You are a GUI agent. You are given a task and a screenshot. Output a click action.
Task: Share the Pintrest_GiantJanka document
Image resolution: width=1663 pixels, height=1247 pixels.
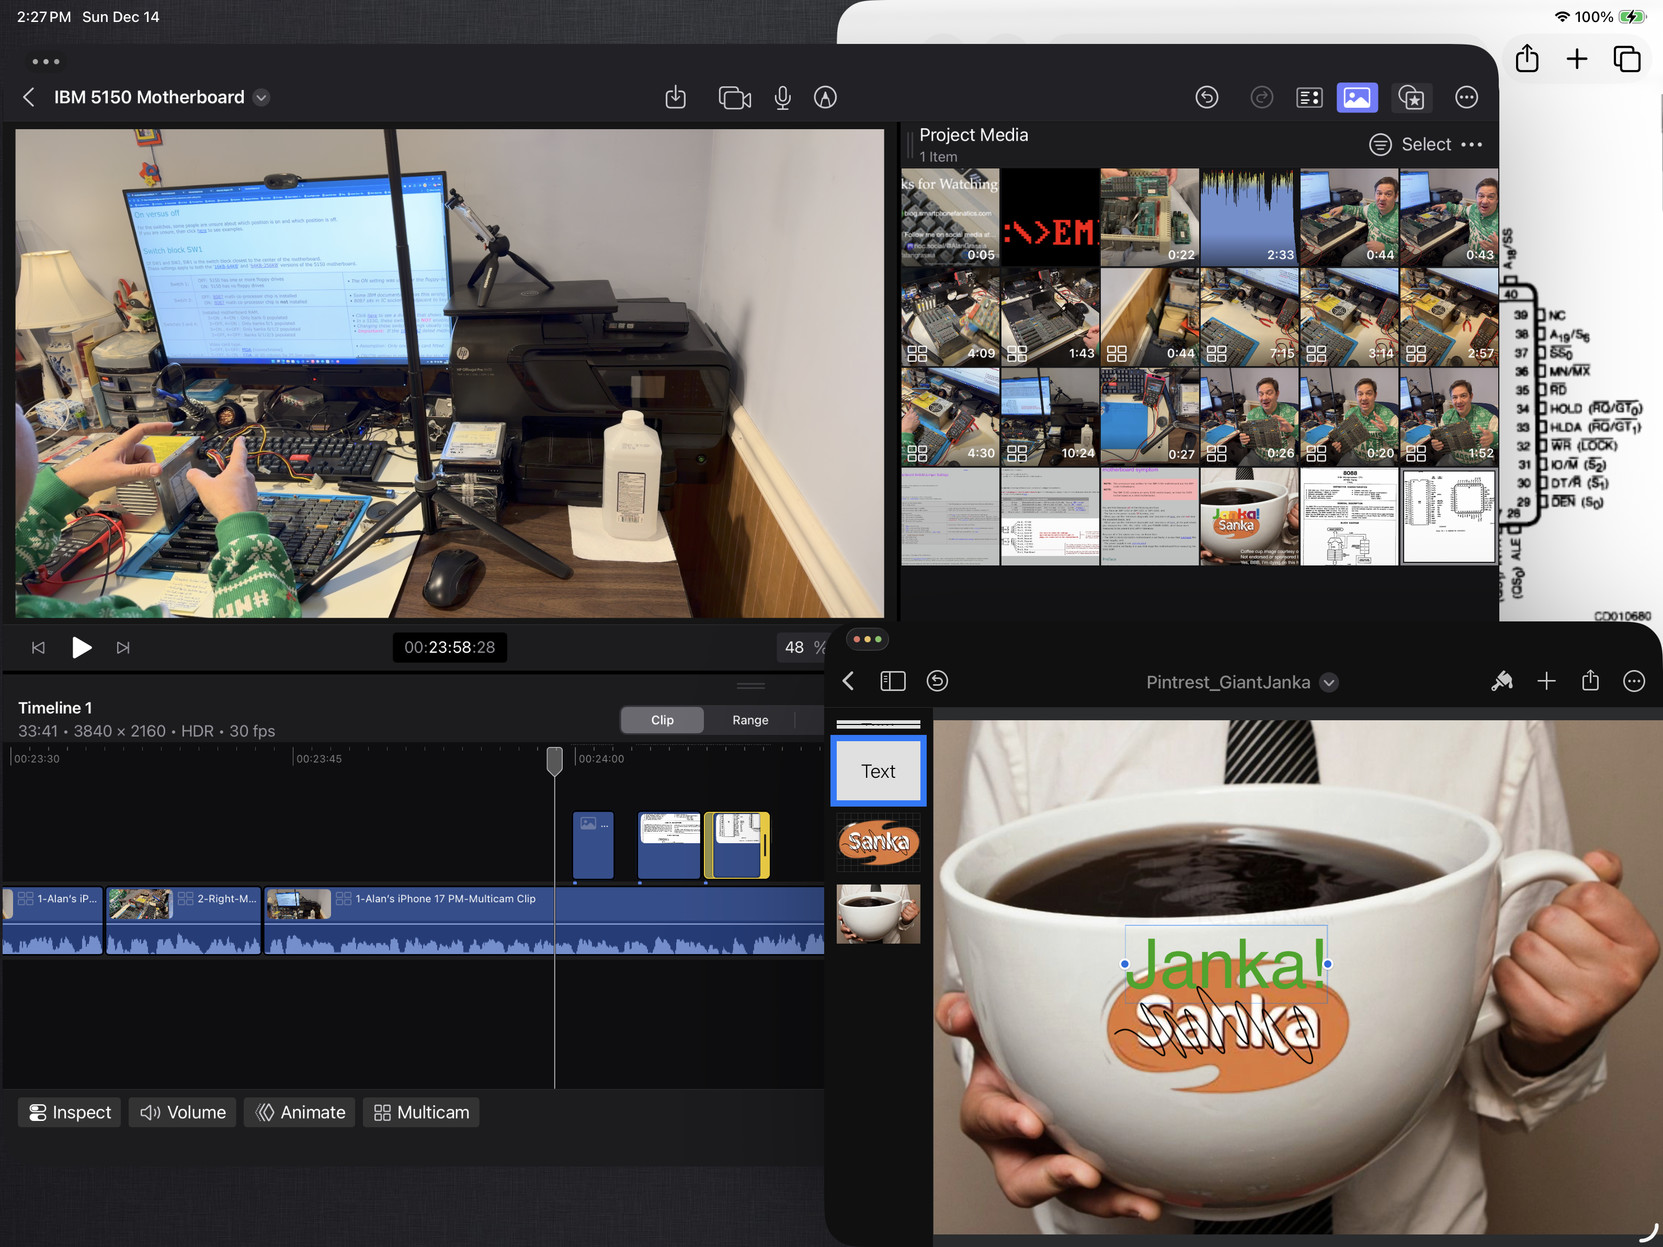[x=1590, y=682]
